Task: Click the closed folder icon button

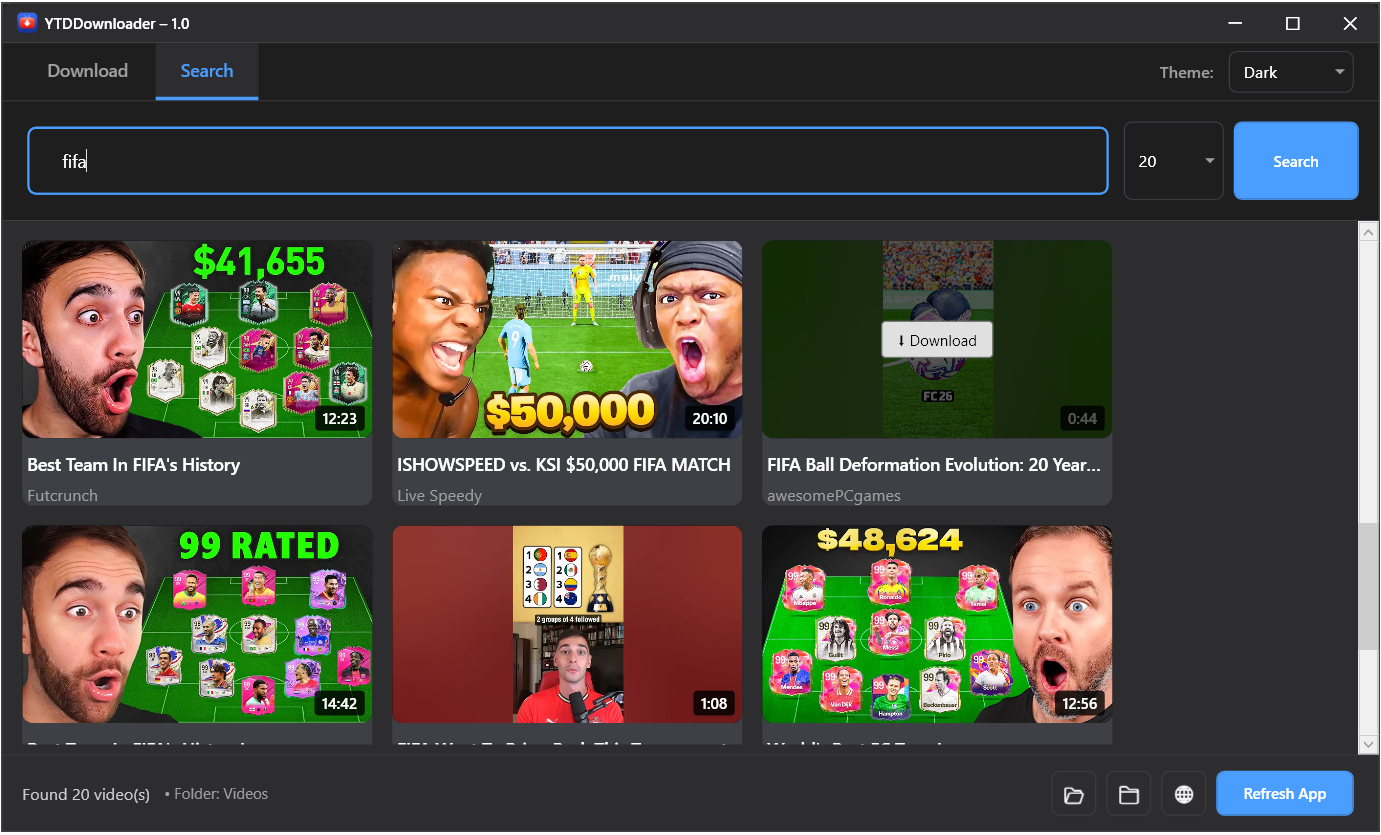Action: tap(1129, 794)
